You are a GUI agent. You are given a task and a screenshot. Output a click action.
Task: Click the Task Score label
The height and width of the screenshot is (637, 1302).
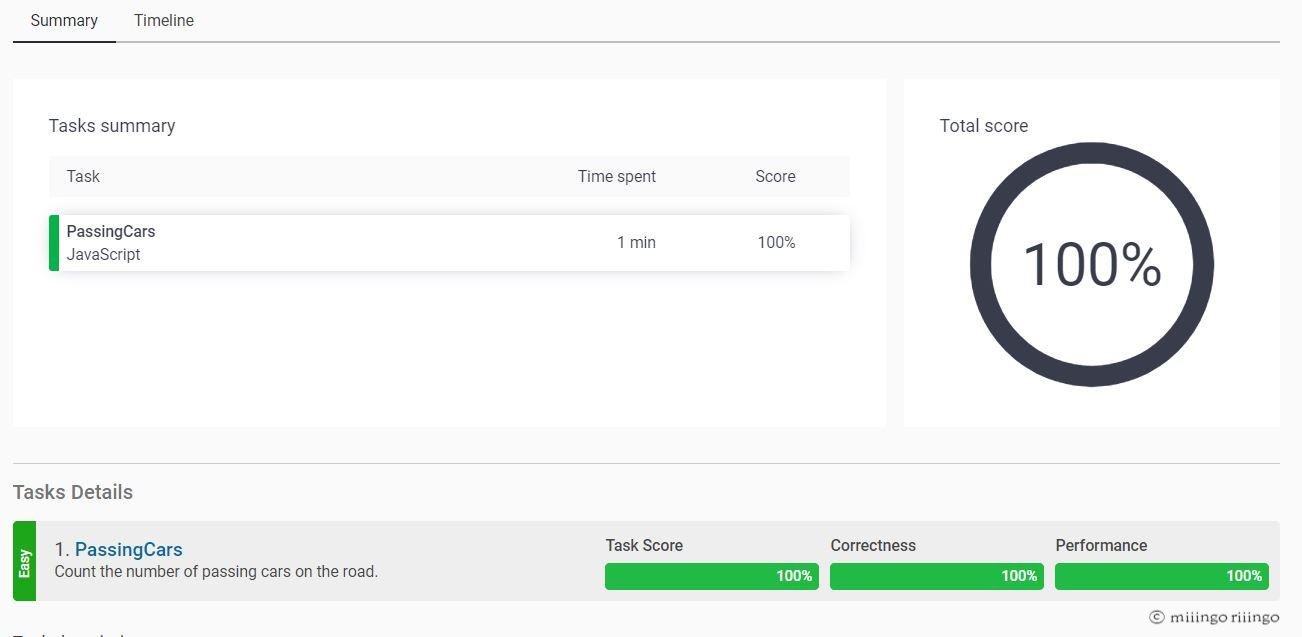pyautogui.click(x=644, y=545)
